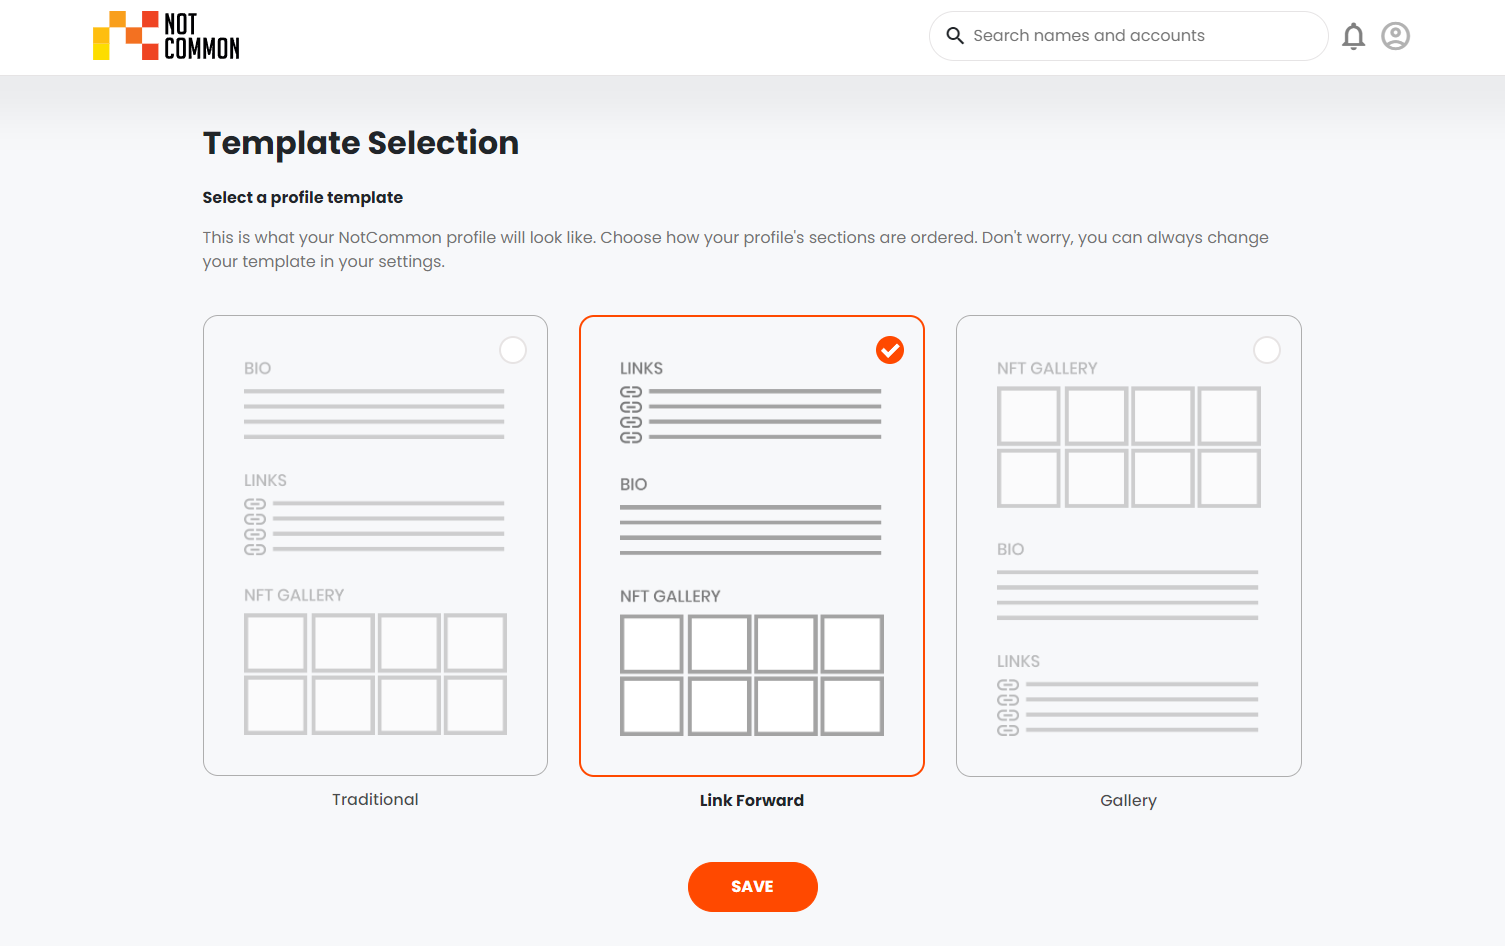Viewport: 1505px width, 946px height.
Task: Click the BIO label in Link Forward card
Action: click(x=634, y=484)
